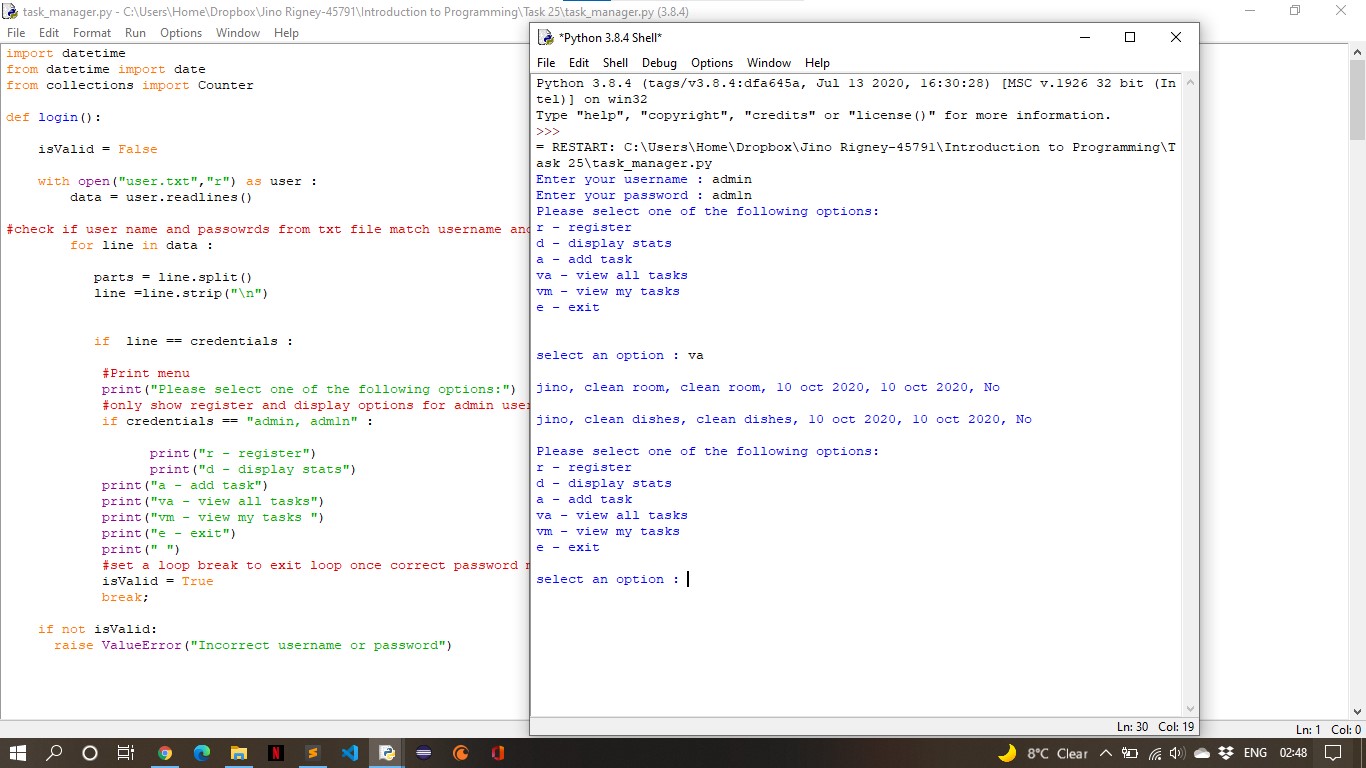Open Options menu in the Python Shell
This screenshot has width=1366, height=768.
712,63
